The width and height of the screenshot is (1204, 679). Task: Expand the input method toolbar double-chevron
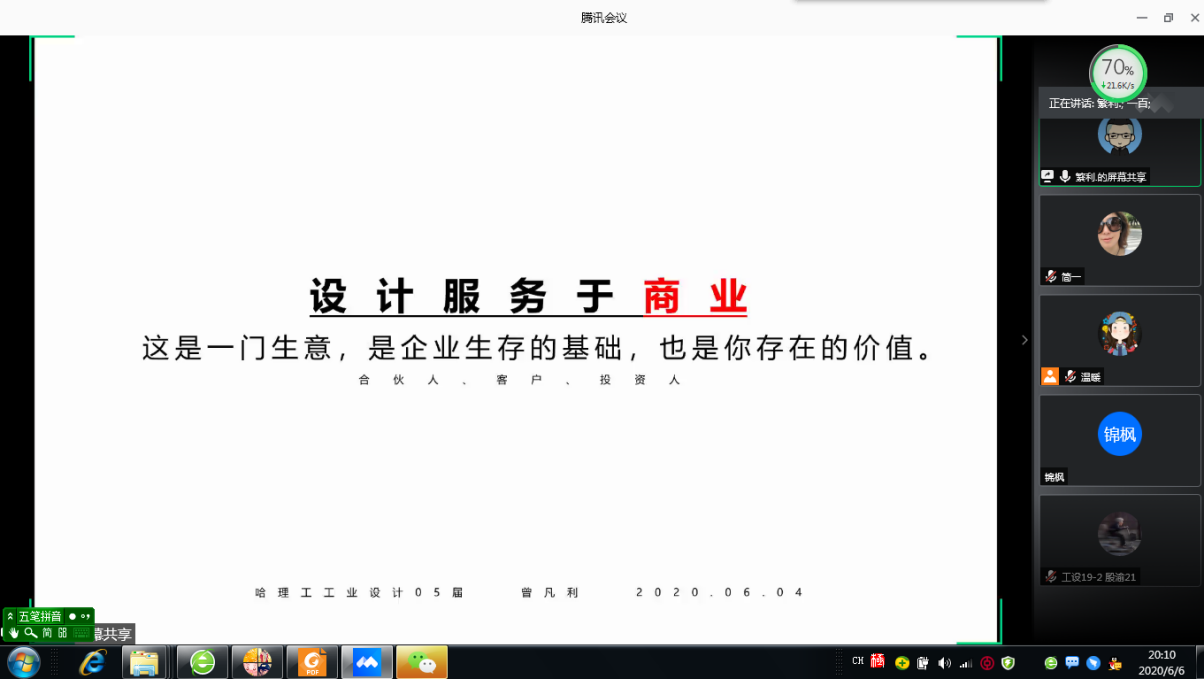pyautogui.click(x=10, y=617)
